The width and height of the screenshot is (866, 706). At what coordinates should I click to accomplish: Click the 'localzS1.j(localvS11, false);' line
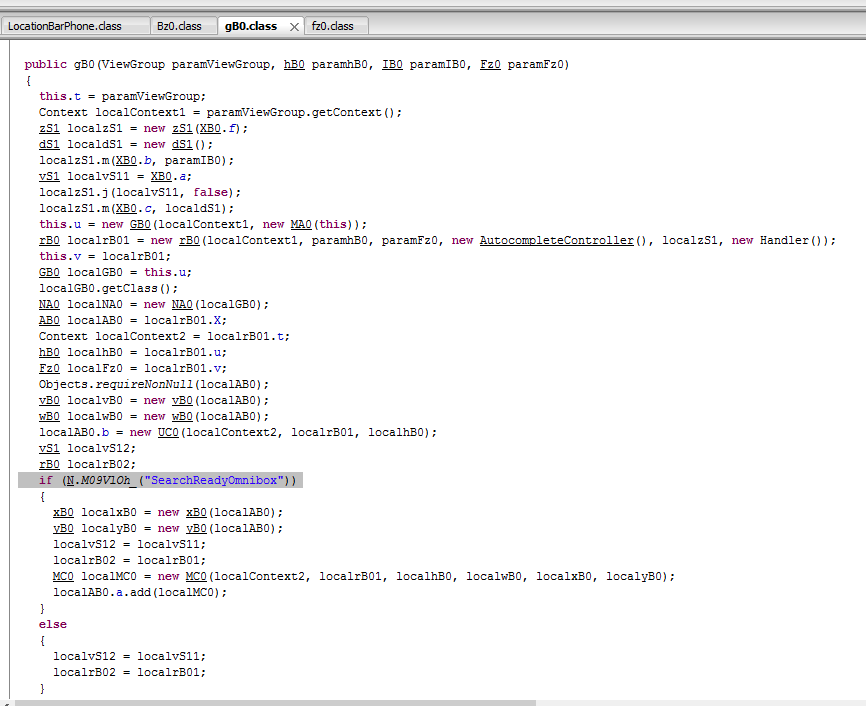[140, 192]
